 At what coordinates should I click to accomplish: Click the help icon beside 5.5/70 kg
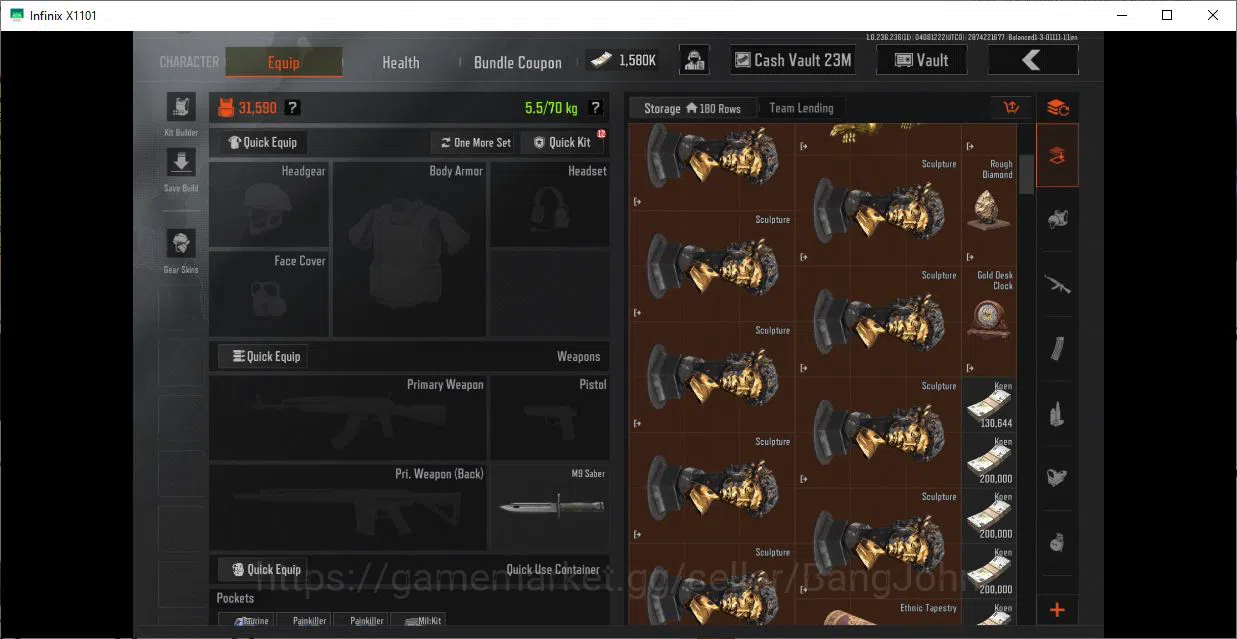595,108
